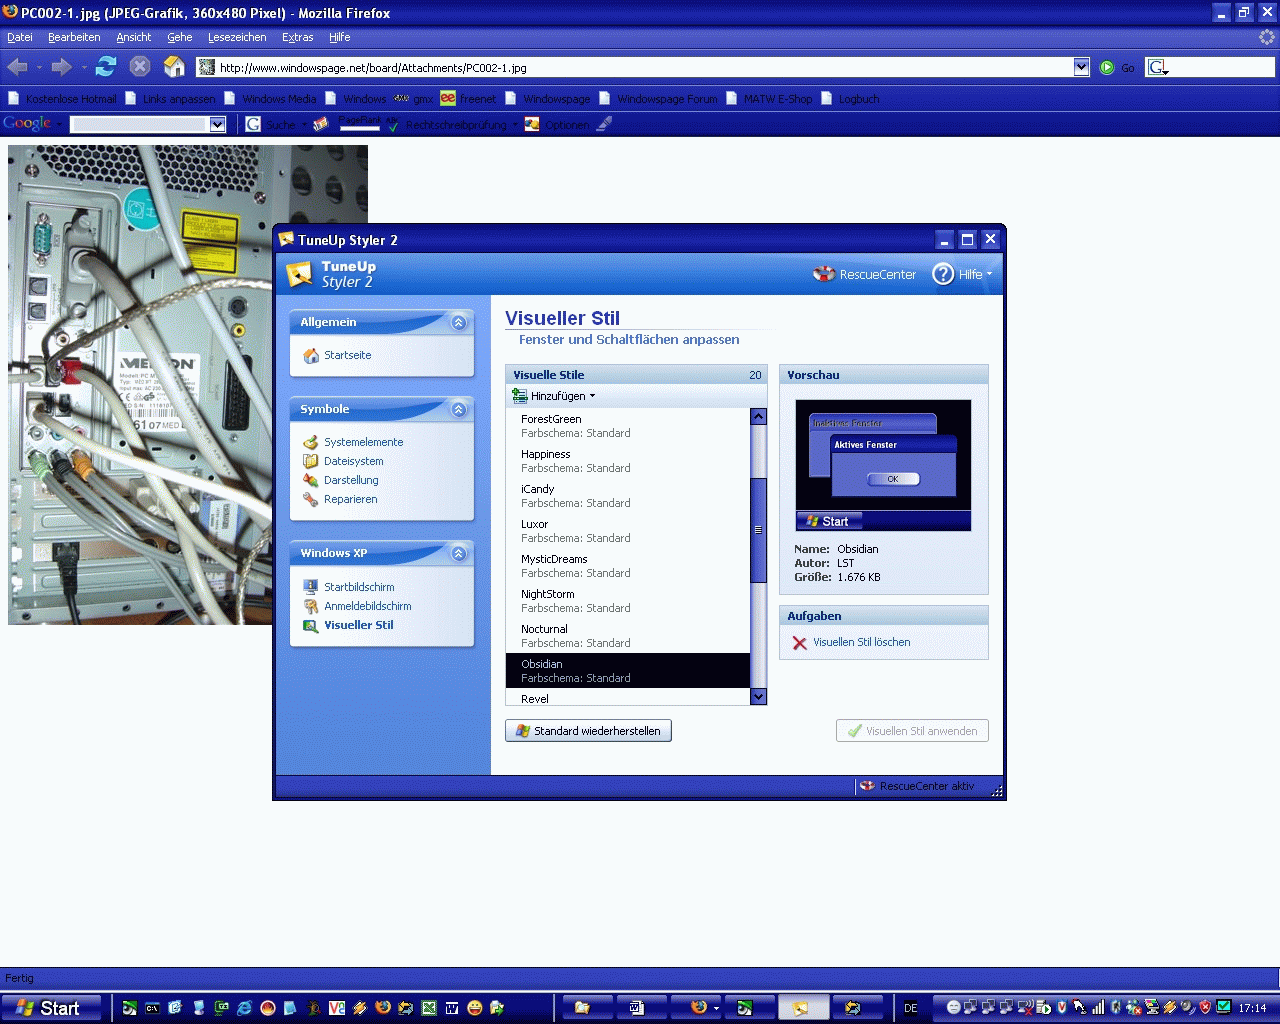The height and width of the screenshot is (1024, 1280).
Task: Open the Hinzufügen dropdown
Action: (x=553, y=396)
